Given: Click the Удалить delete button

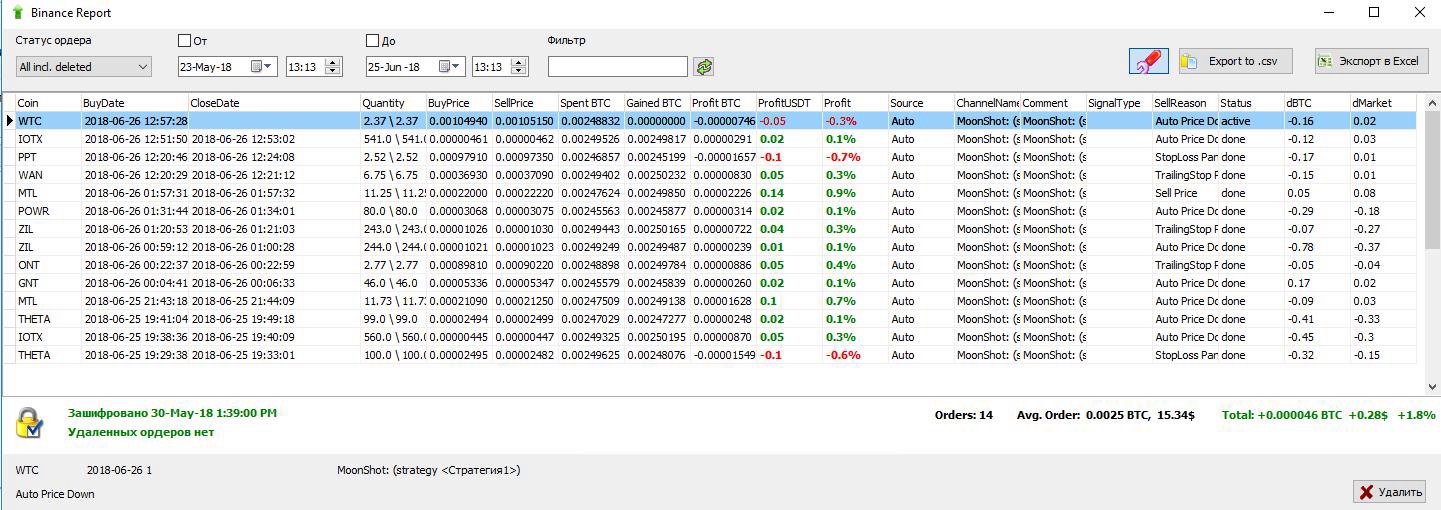Looking at the screenshot, I should 1389,491.
